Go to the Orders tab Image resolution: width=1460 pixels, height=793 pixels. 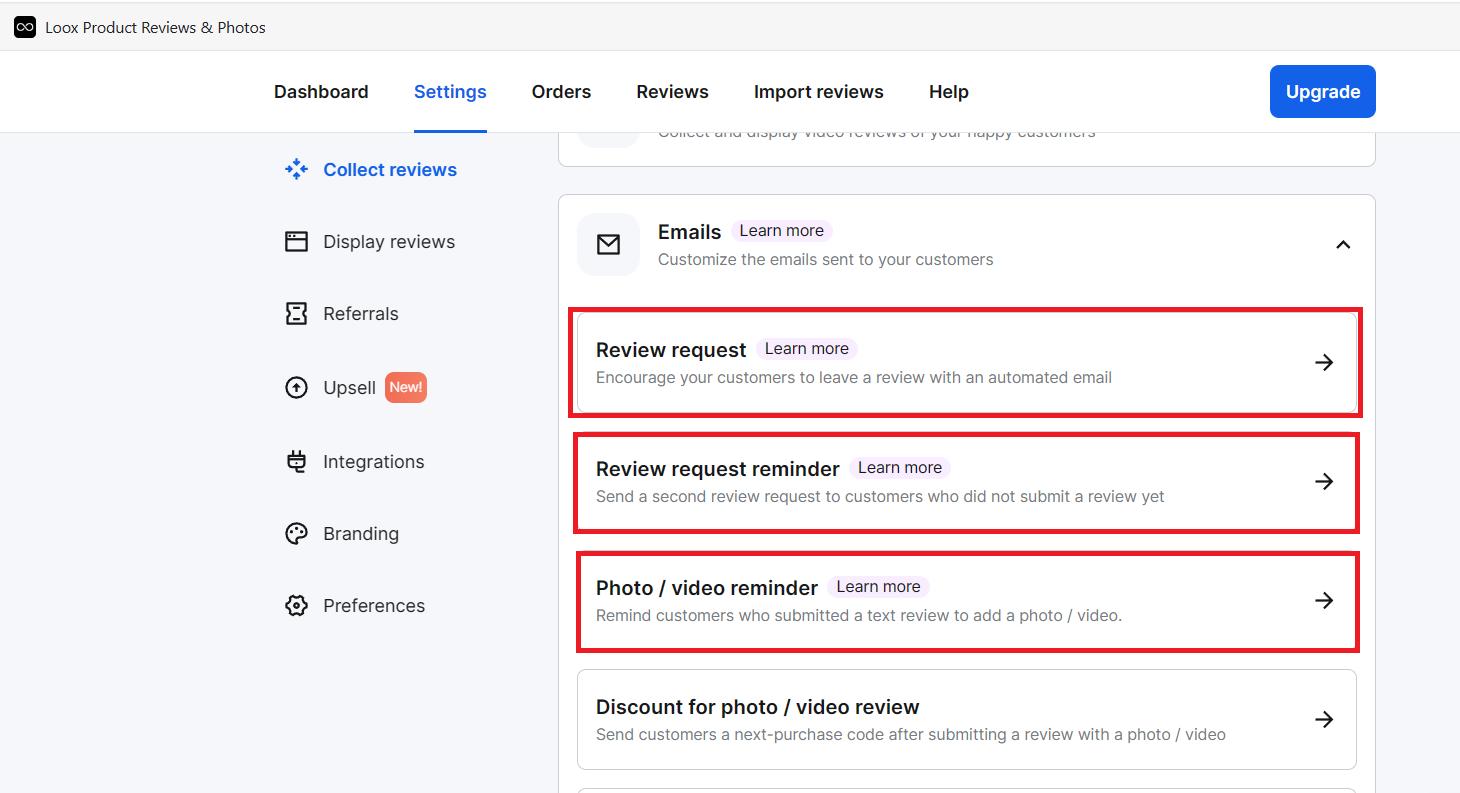(561, 92)
